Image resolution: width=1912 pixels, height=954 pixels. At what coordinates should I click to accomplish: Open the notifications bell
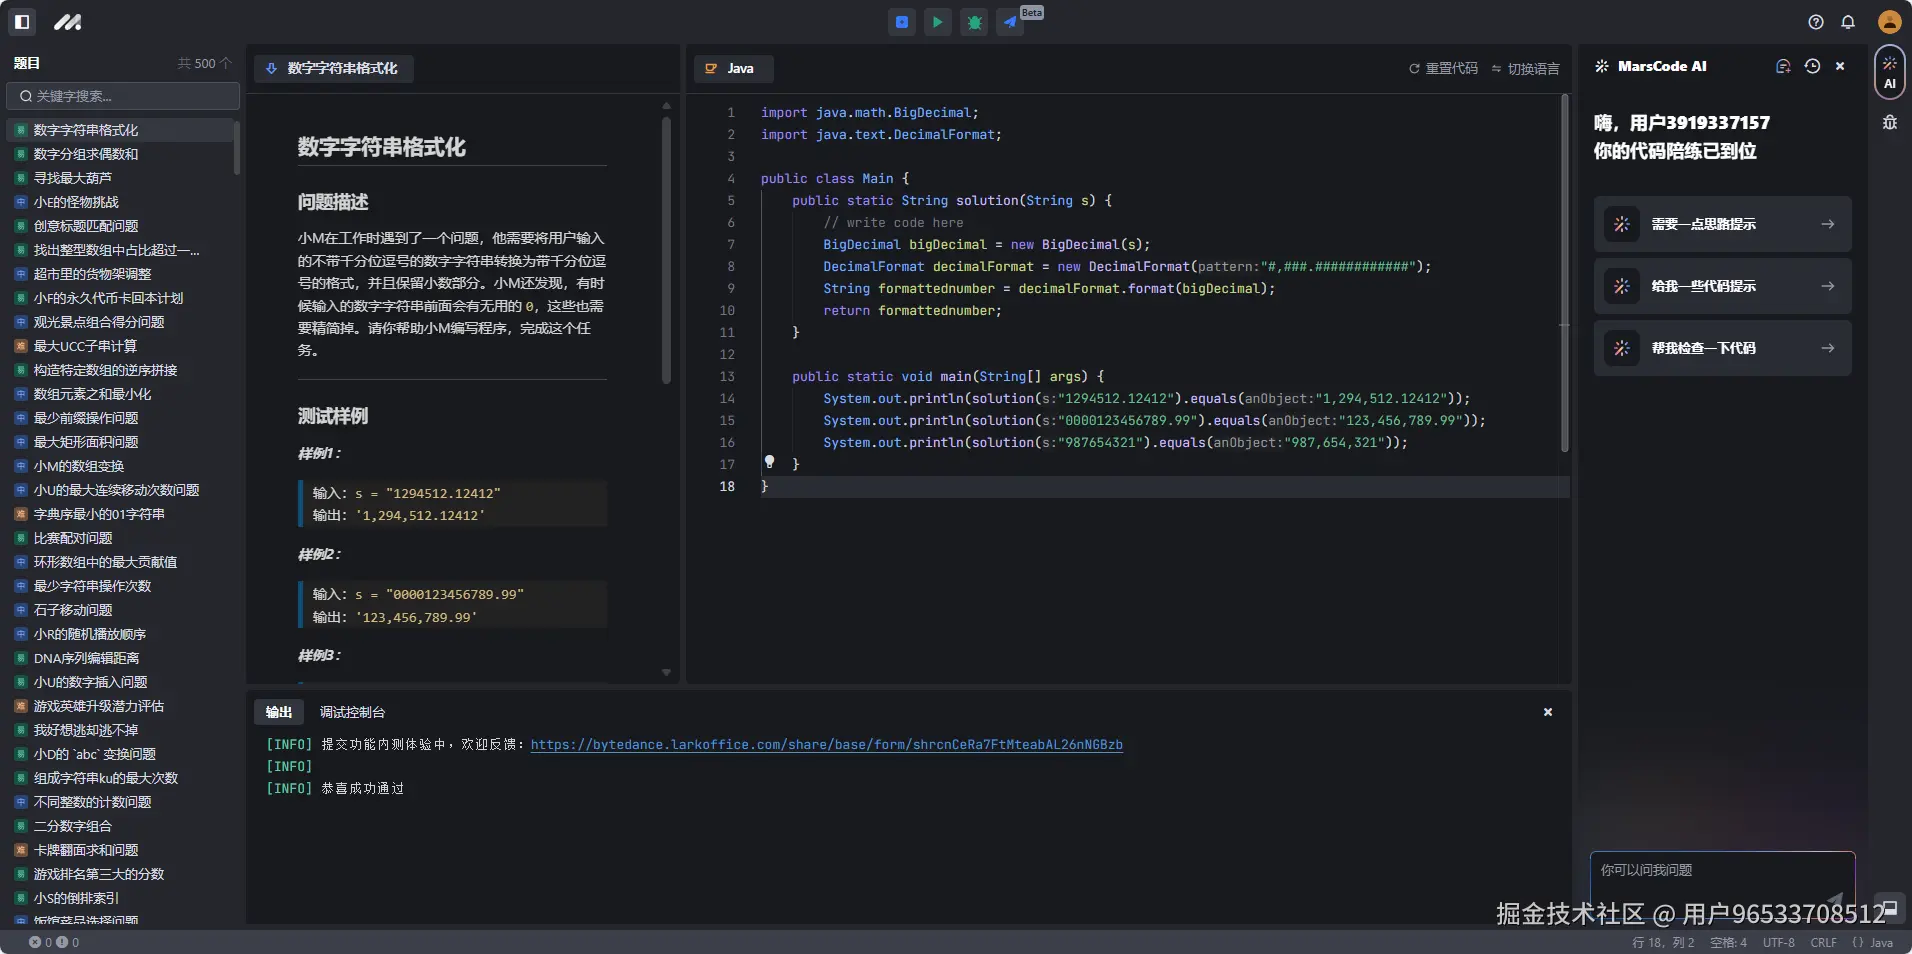tap(1848, 22)
